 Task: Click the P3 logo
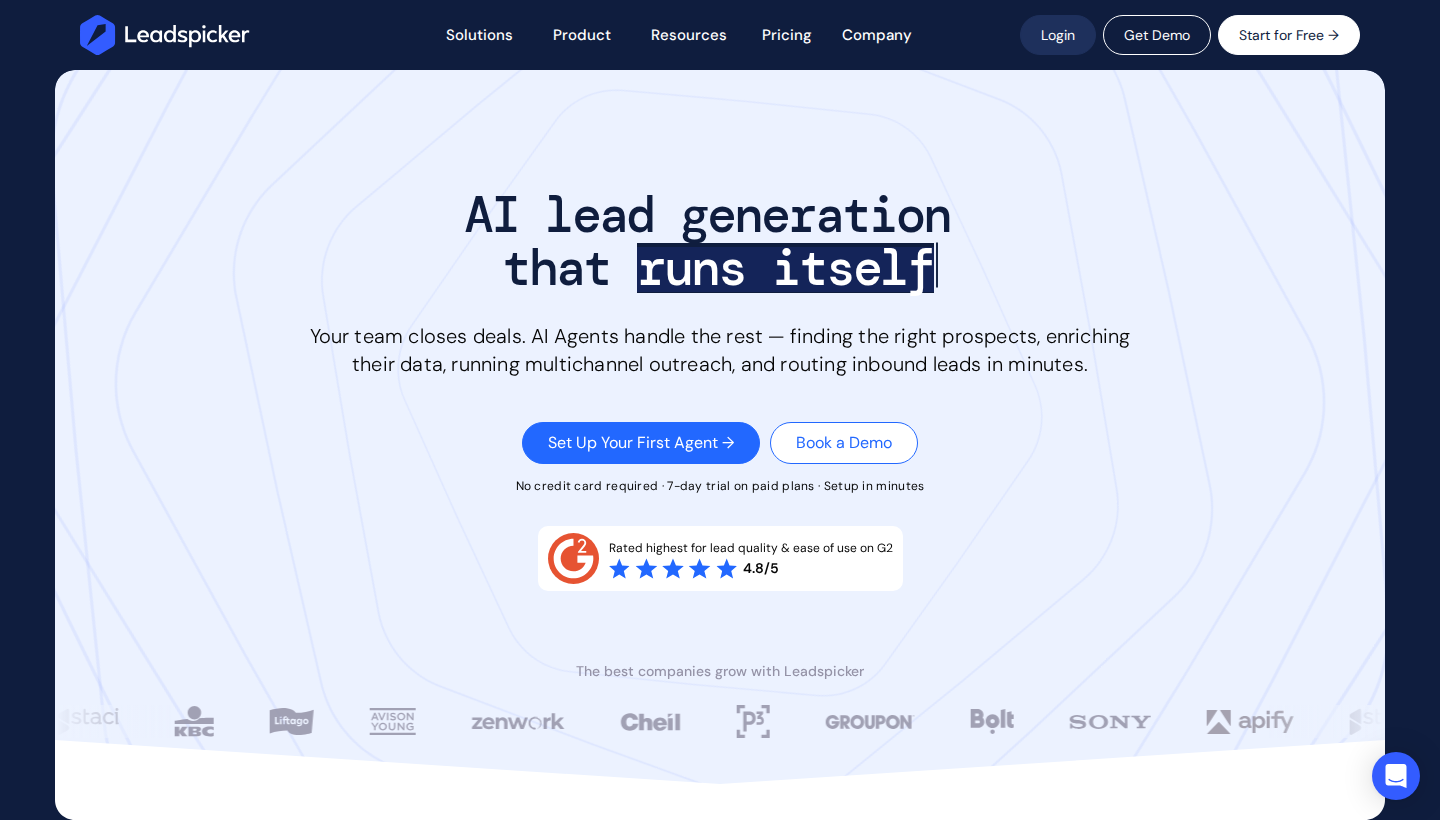753,721
